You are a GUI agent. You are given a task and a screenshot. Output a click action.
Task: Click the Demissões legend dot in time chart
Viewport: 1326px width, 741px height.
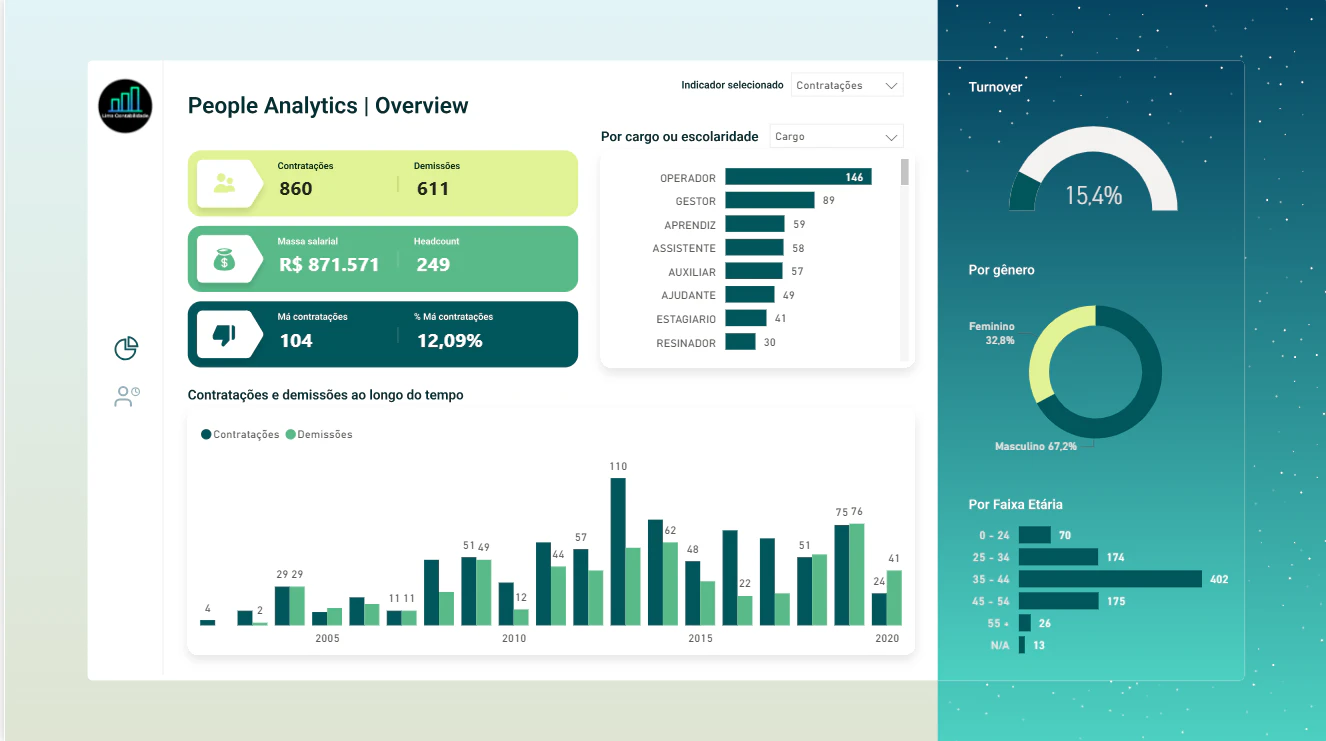point(291,434)
